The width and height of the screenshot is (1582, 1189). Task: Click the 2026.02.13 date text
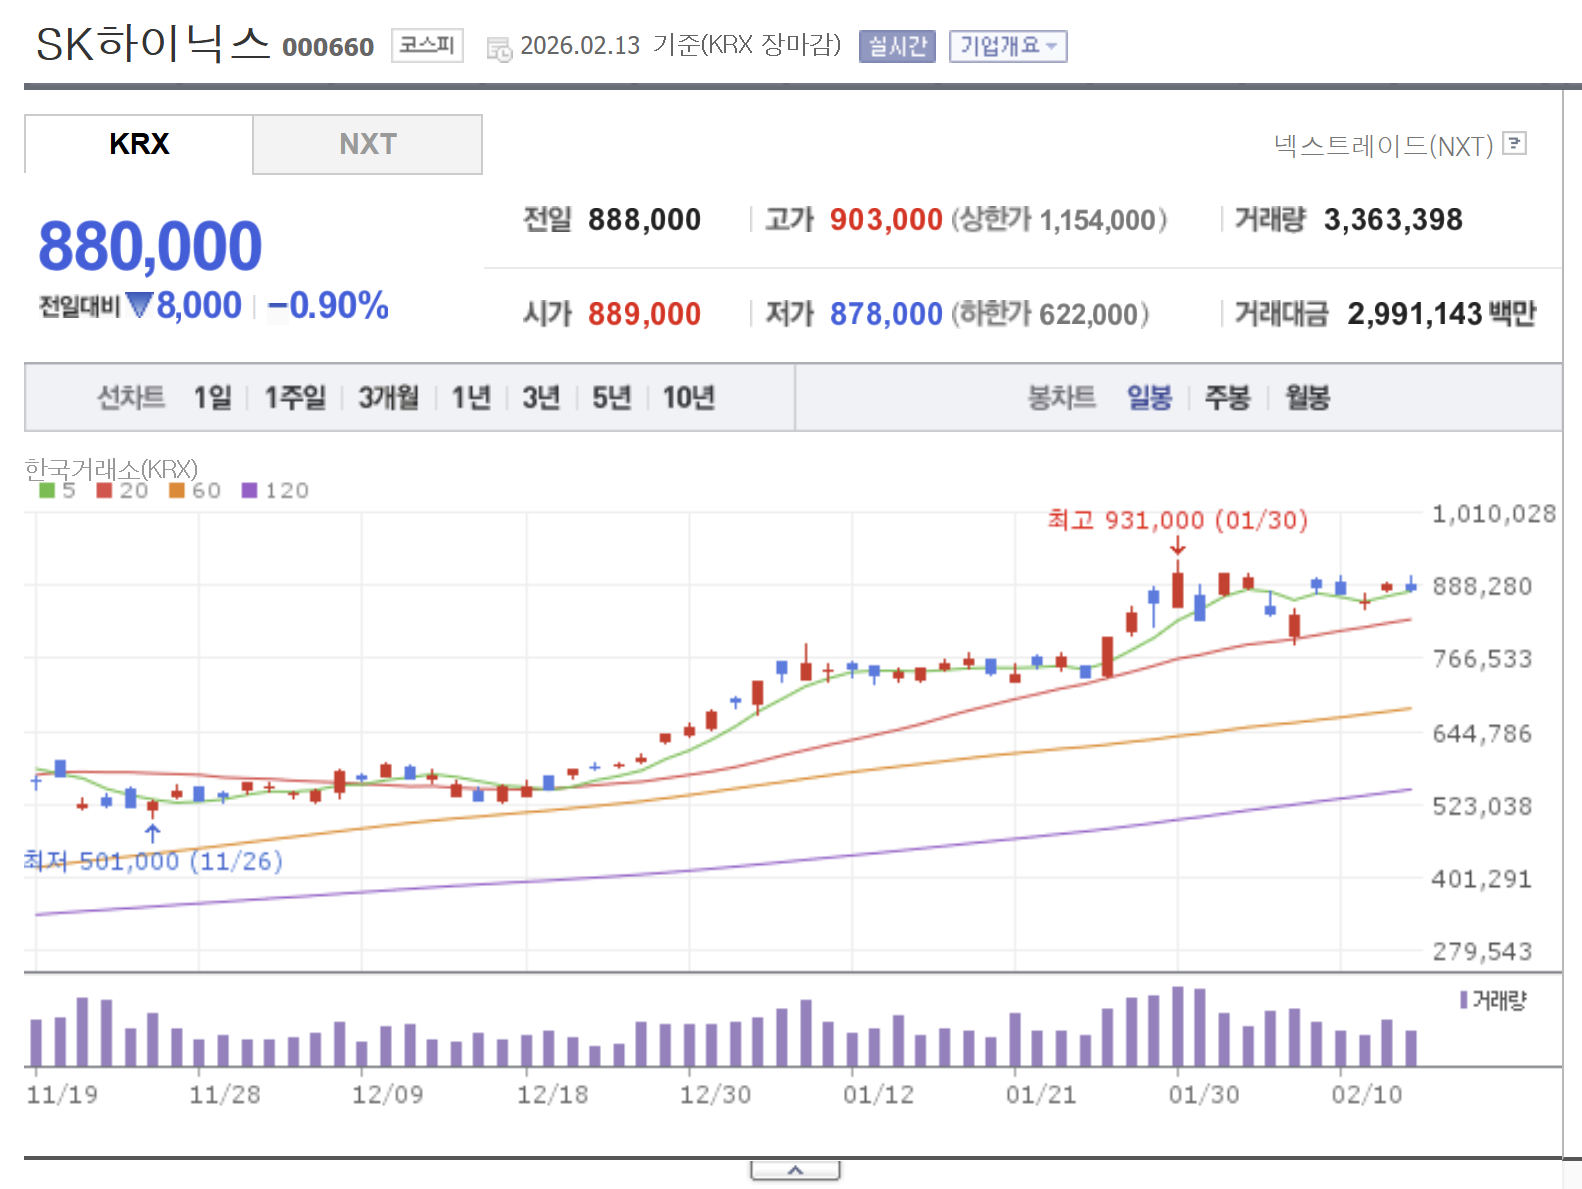click(580, 46)
